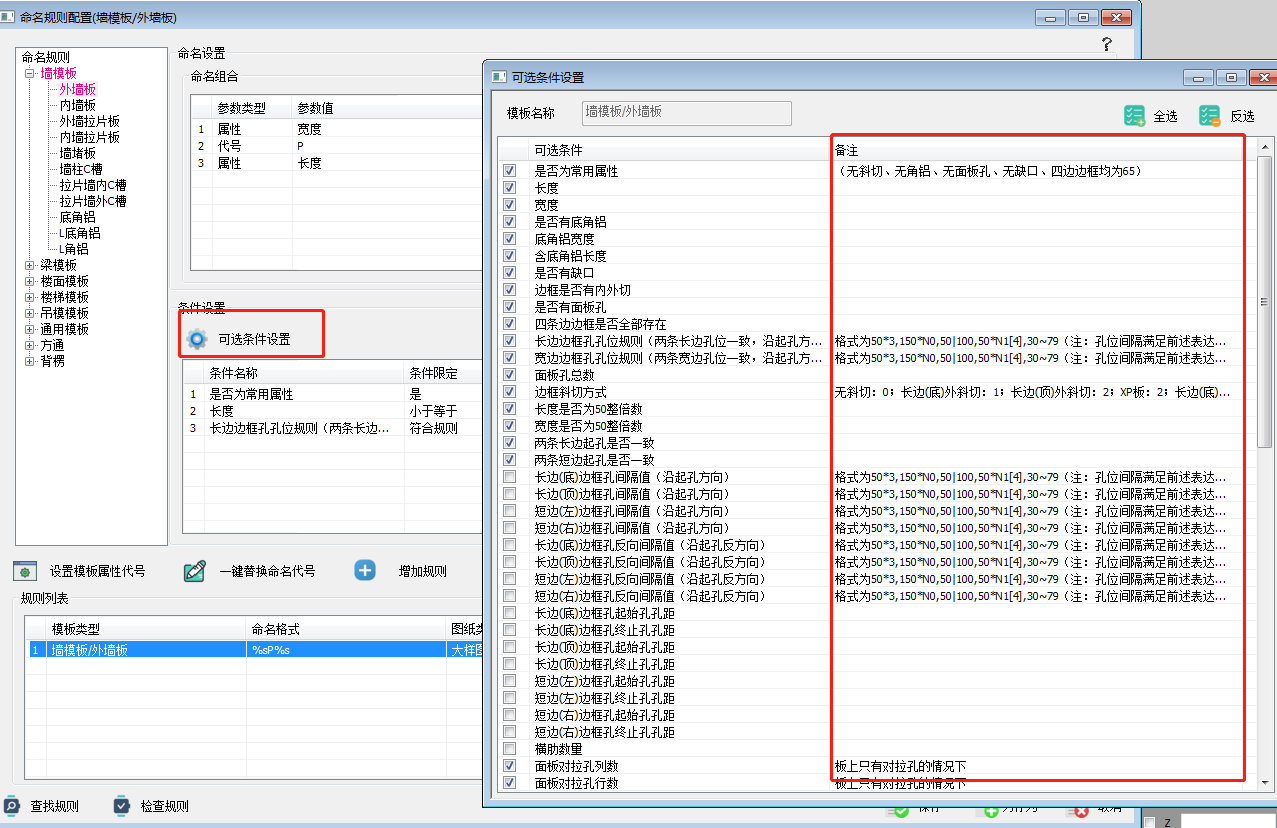Uncheck 是否为常用属性 checkbox

click(510, 171)
